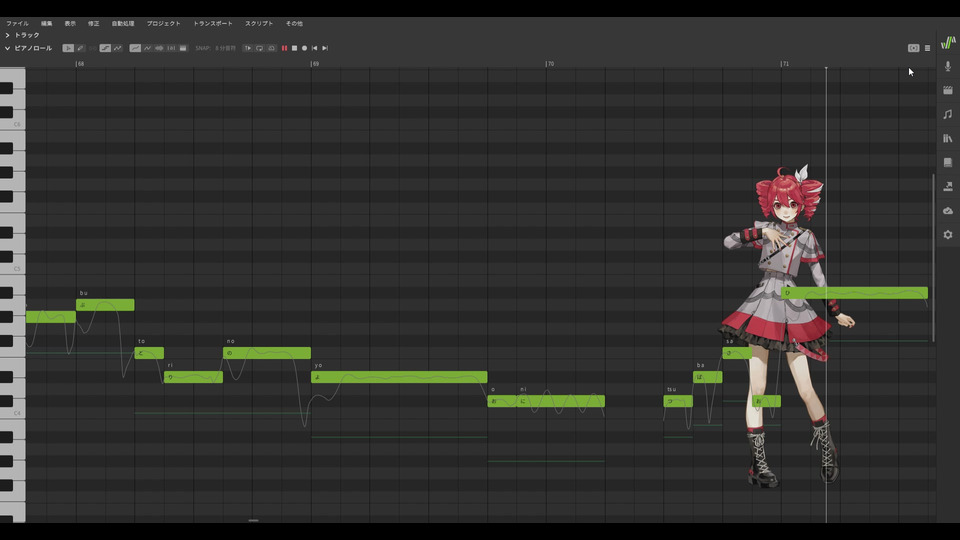This screenshot has height=540, width=960.
Task: Open the settings gear panel
Action: point(948,234)
